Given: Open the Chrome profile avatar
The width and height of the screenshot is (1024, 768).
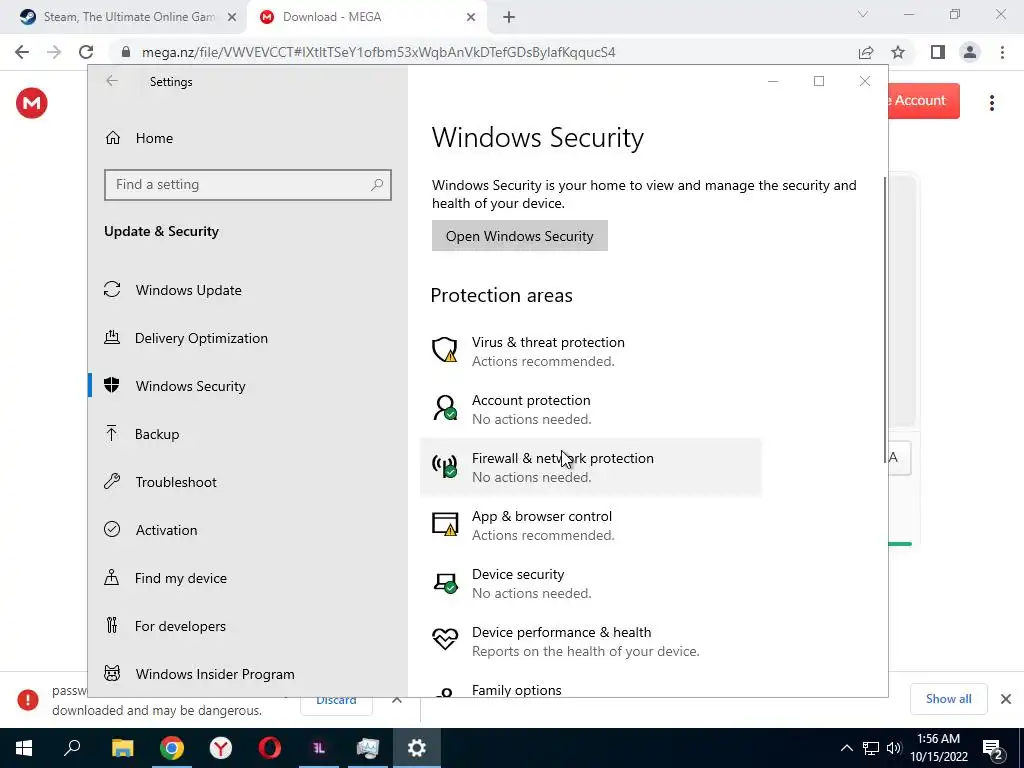Looking at the screenshot, I should click(970, 52).
